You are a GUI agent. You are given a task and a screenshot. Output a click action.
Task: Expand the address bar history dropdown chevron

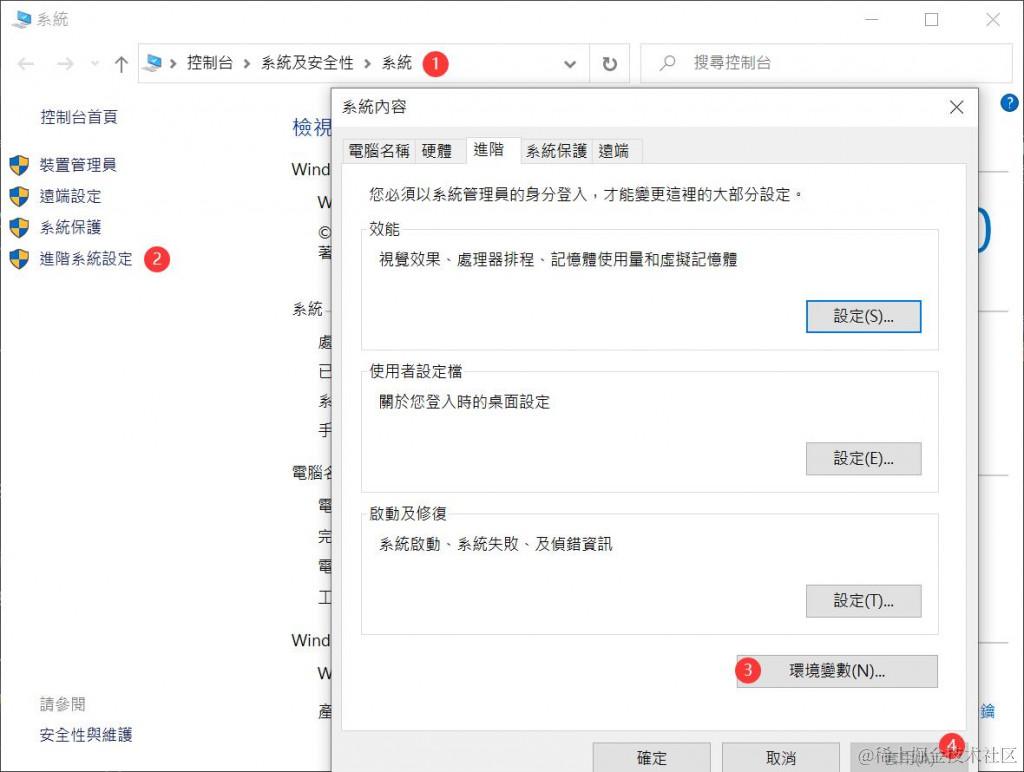click(570, 63)
